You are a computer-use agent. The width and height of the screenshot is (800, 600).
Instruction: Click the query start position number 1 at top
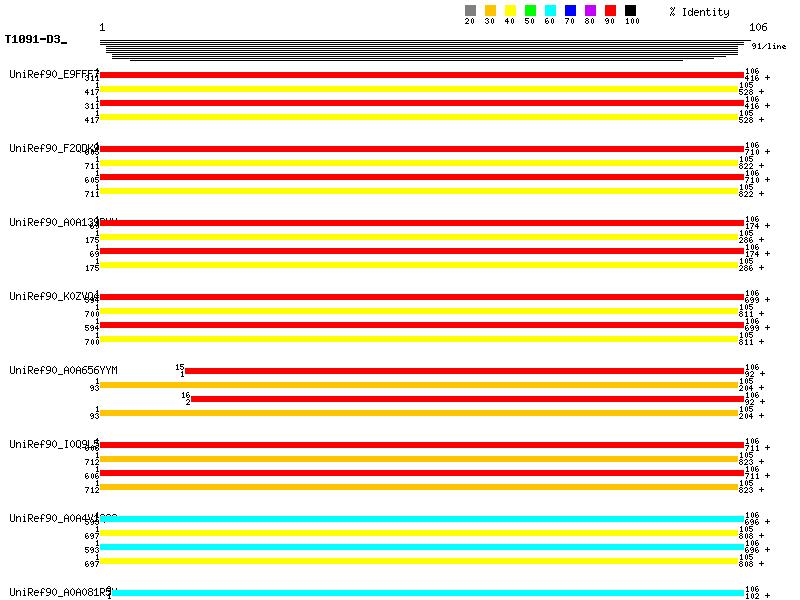click(x=102, y=27)
